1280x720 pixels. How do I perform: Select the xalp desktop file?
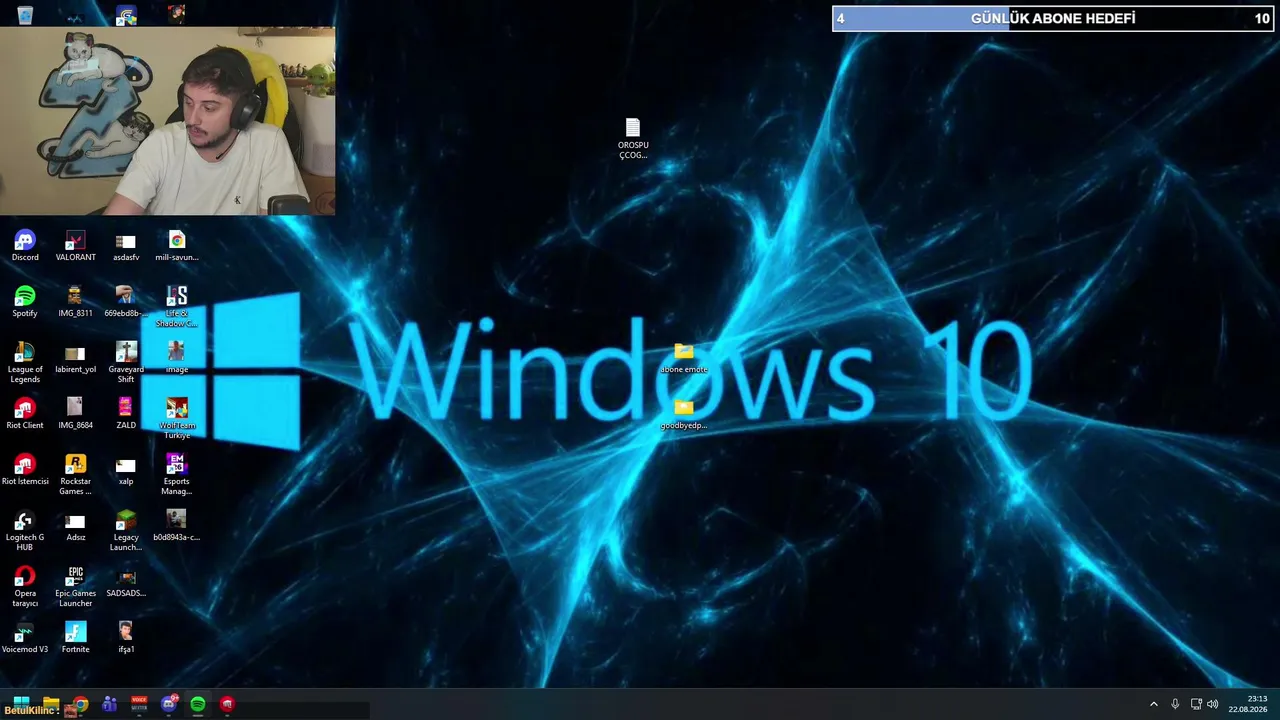click(x=126, y=470)
